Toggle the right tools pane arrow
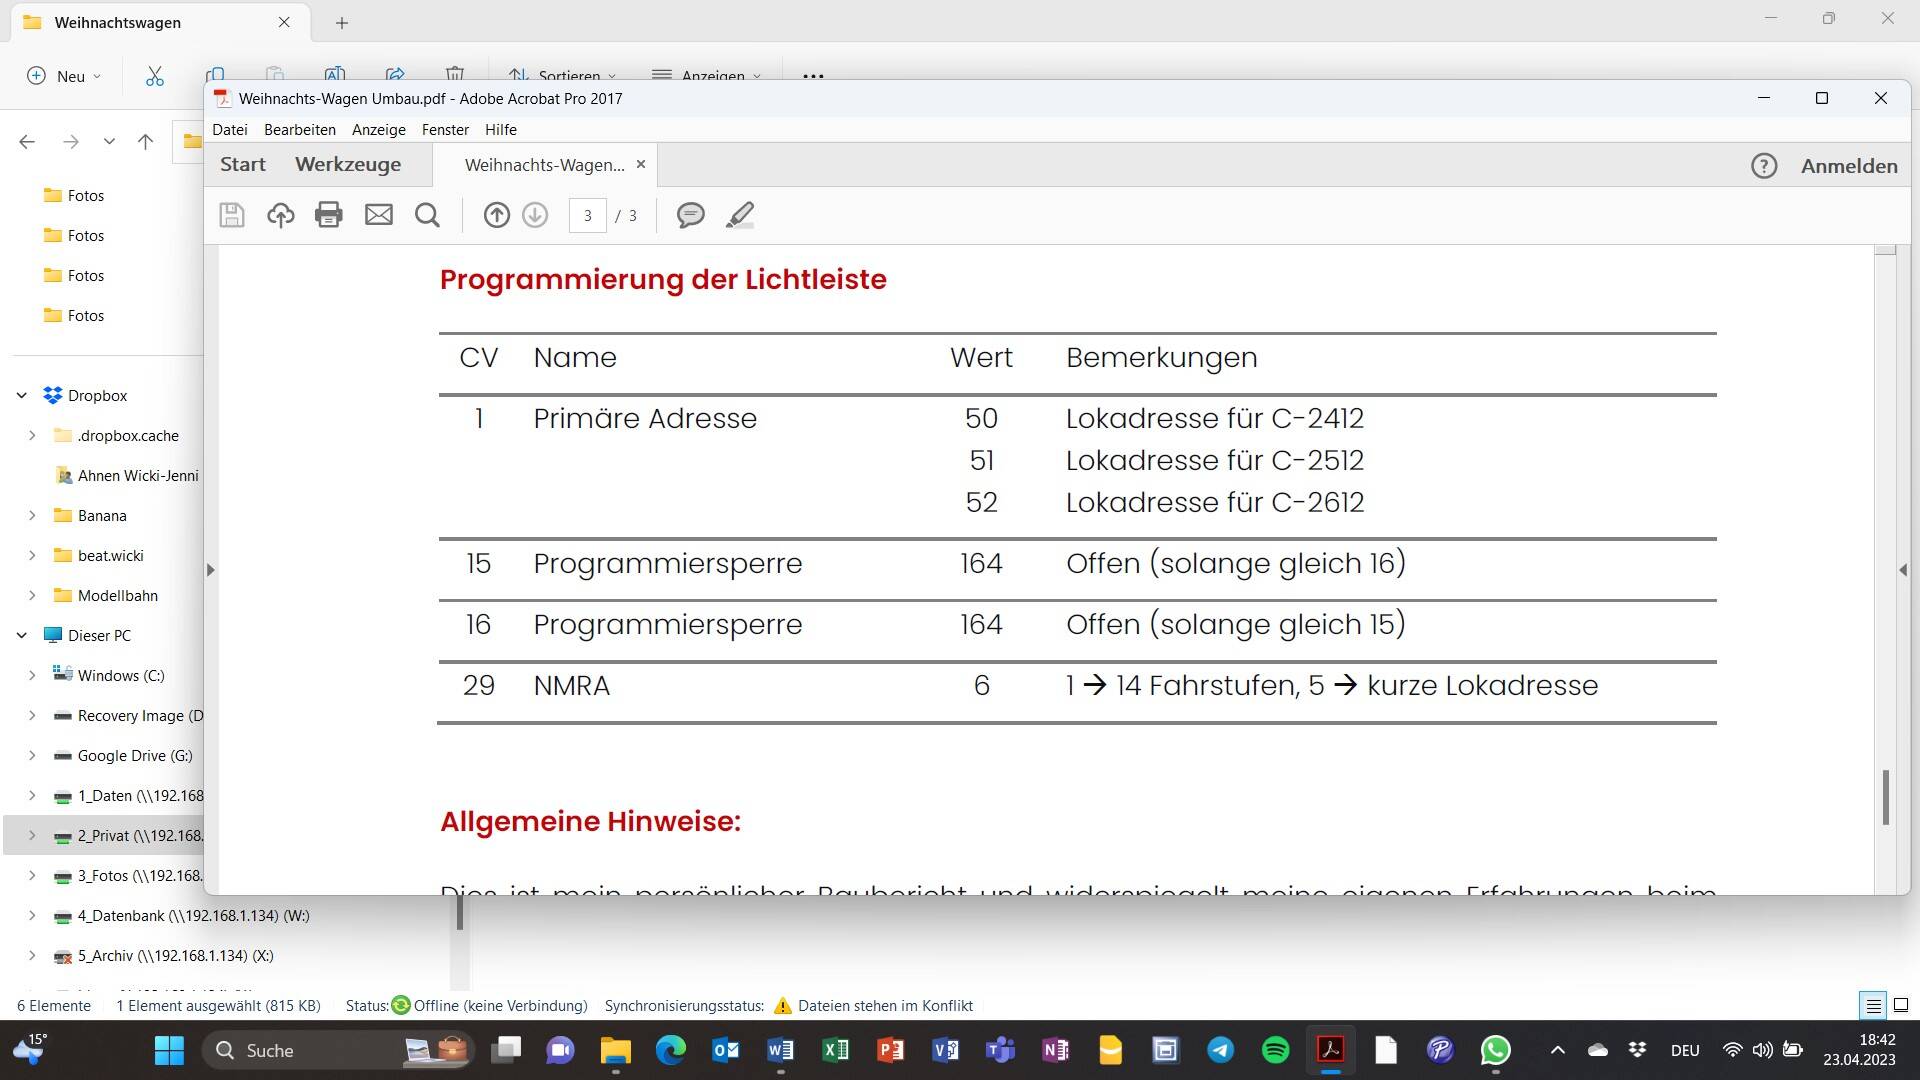The image size is (1920, 1080). 1902,570
